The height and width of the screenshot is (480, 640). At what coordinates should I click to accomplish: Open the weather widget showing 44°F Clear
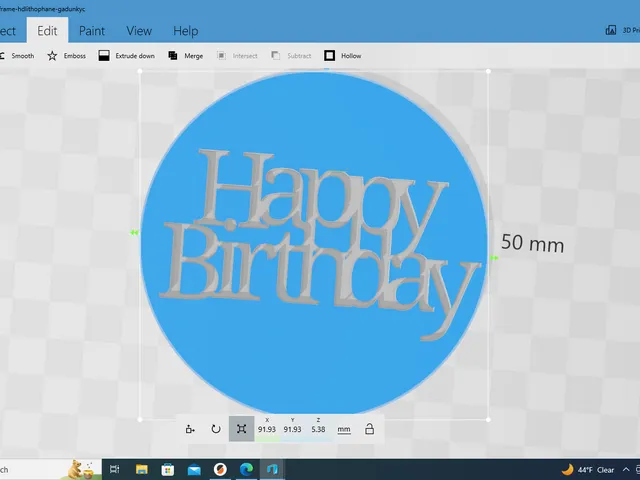tap(588, 470)
